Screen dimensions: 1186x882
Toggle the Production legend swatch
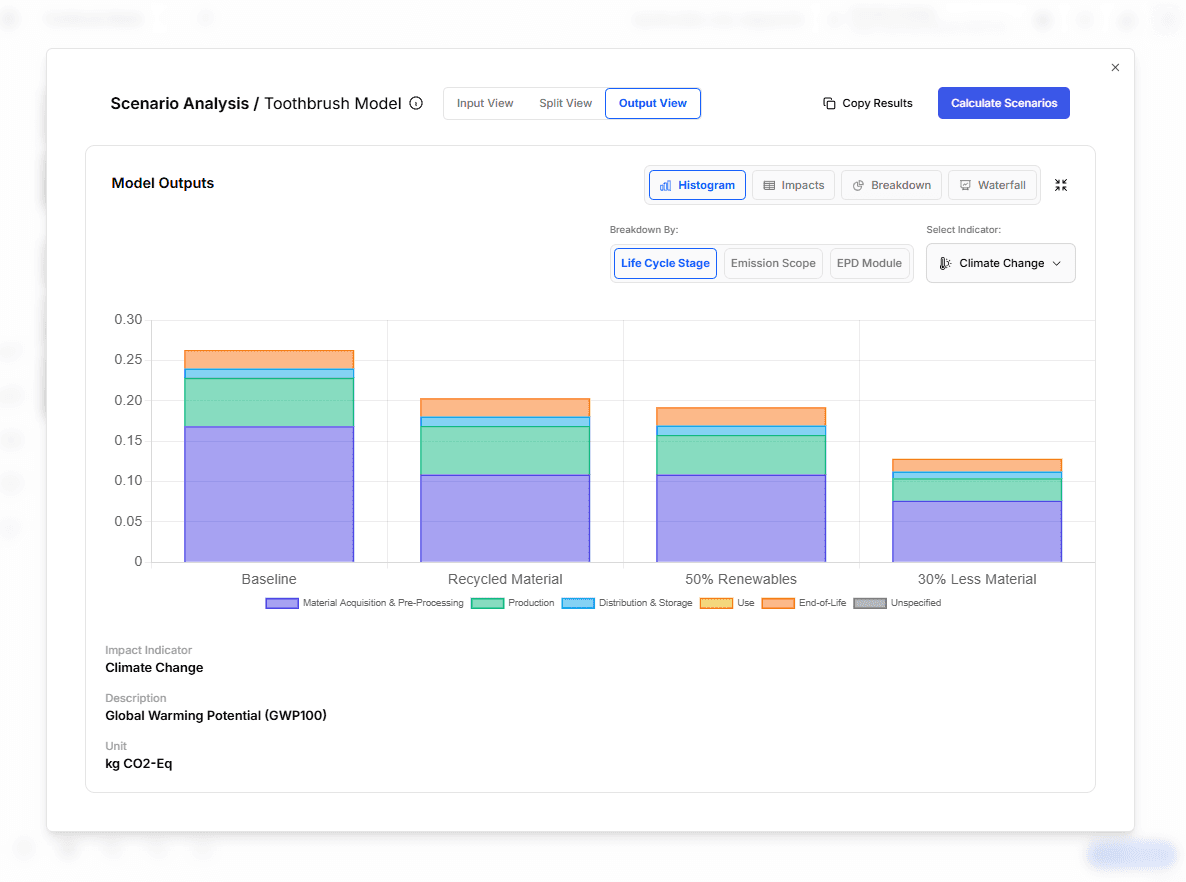pyautogui.click(x=487, y=604)
